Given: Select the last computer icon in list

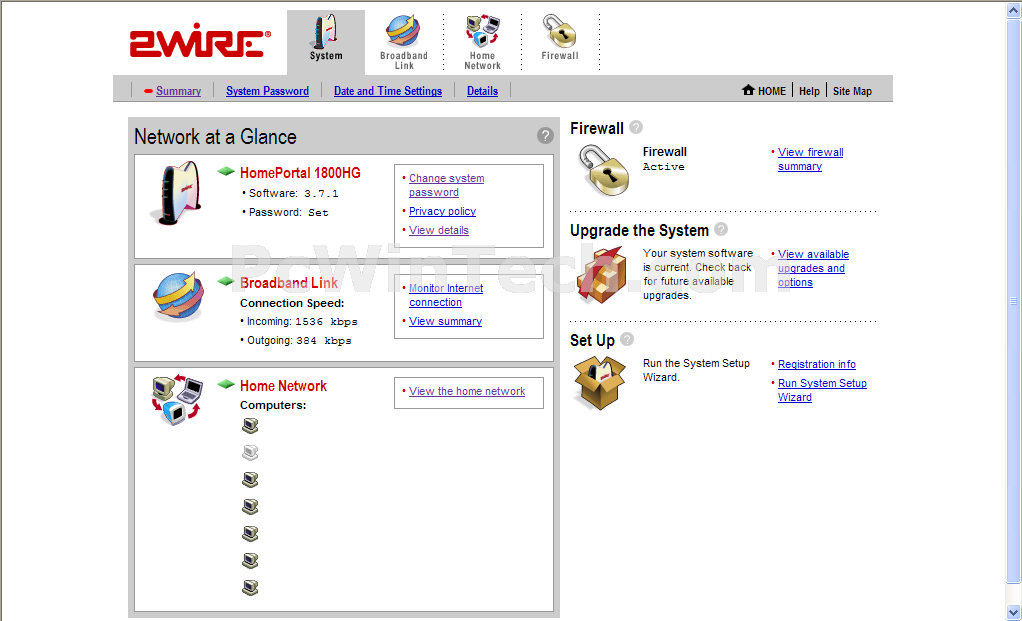Looking at the screenshot, I should click(250, 588).
